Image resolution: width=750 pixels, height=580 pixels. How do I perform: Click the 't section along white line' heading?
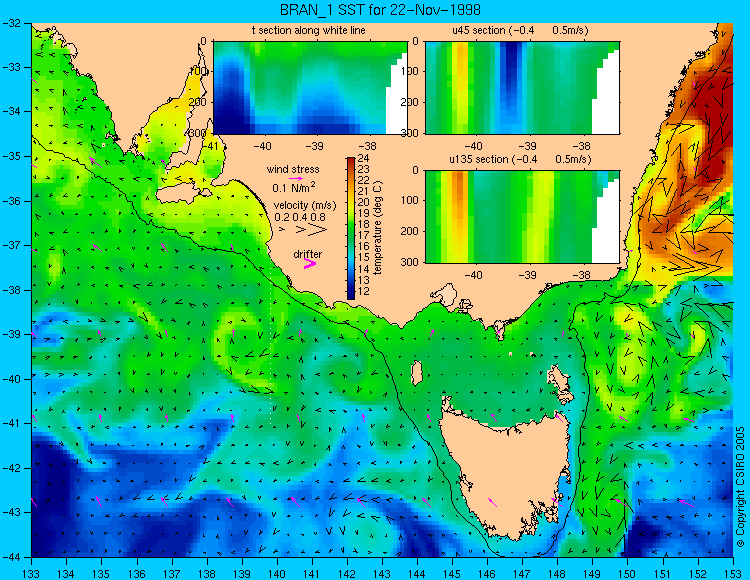(309, 30)
